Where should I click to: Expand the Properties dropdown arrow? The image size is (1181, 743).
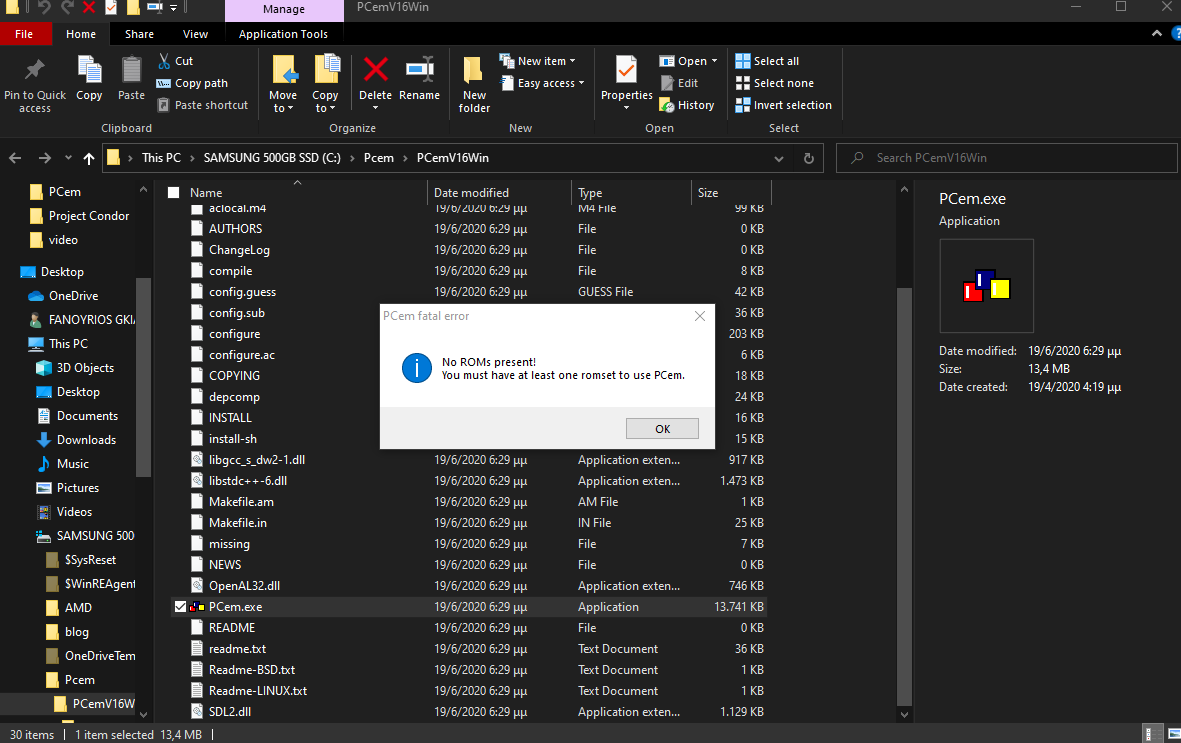click(626, 109)
